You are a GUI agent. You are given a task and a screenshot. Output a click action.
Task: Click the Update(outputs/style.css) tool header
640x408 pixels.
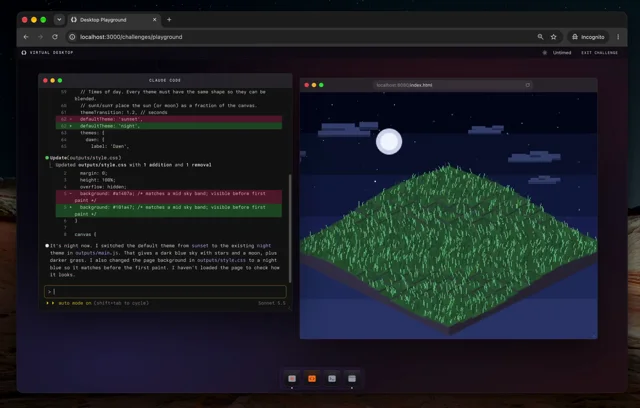[x=83, y=157]
